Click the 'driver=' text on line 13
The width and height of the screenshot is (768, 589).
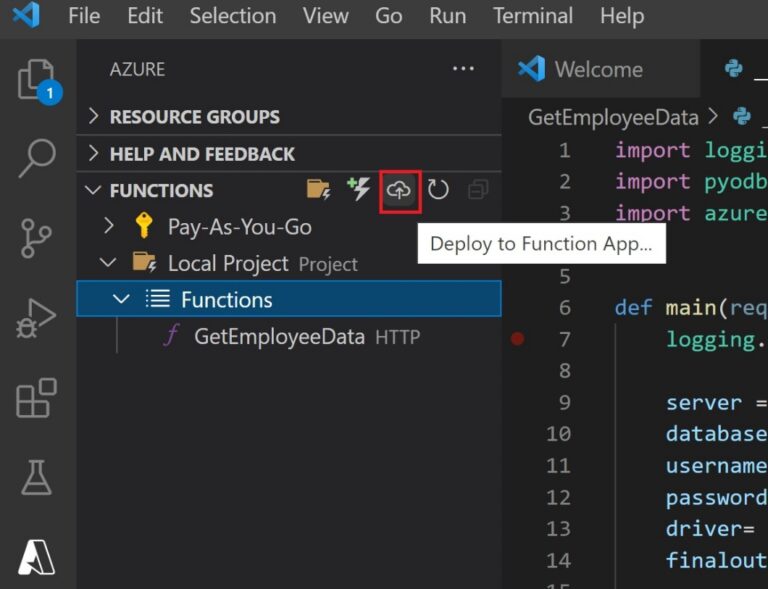710,529
